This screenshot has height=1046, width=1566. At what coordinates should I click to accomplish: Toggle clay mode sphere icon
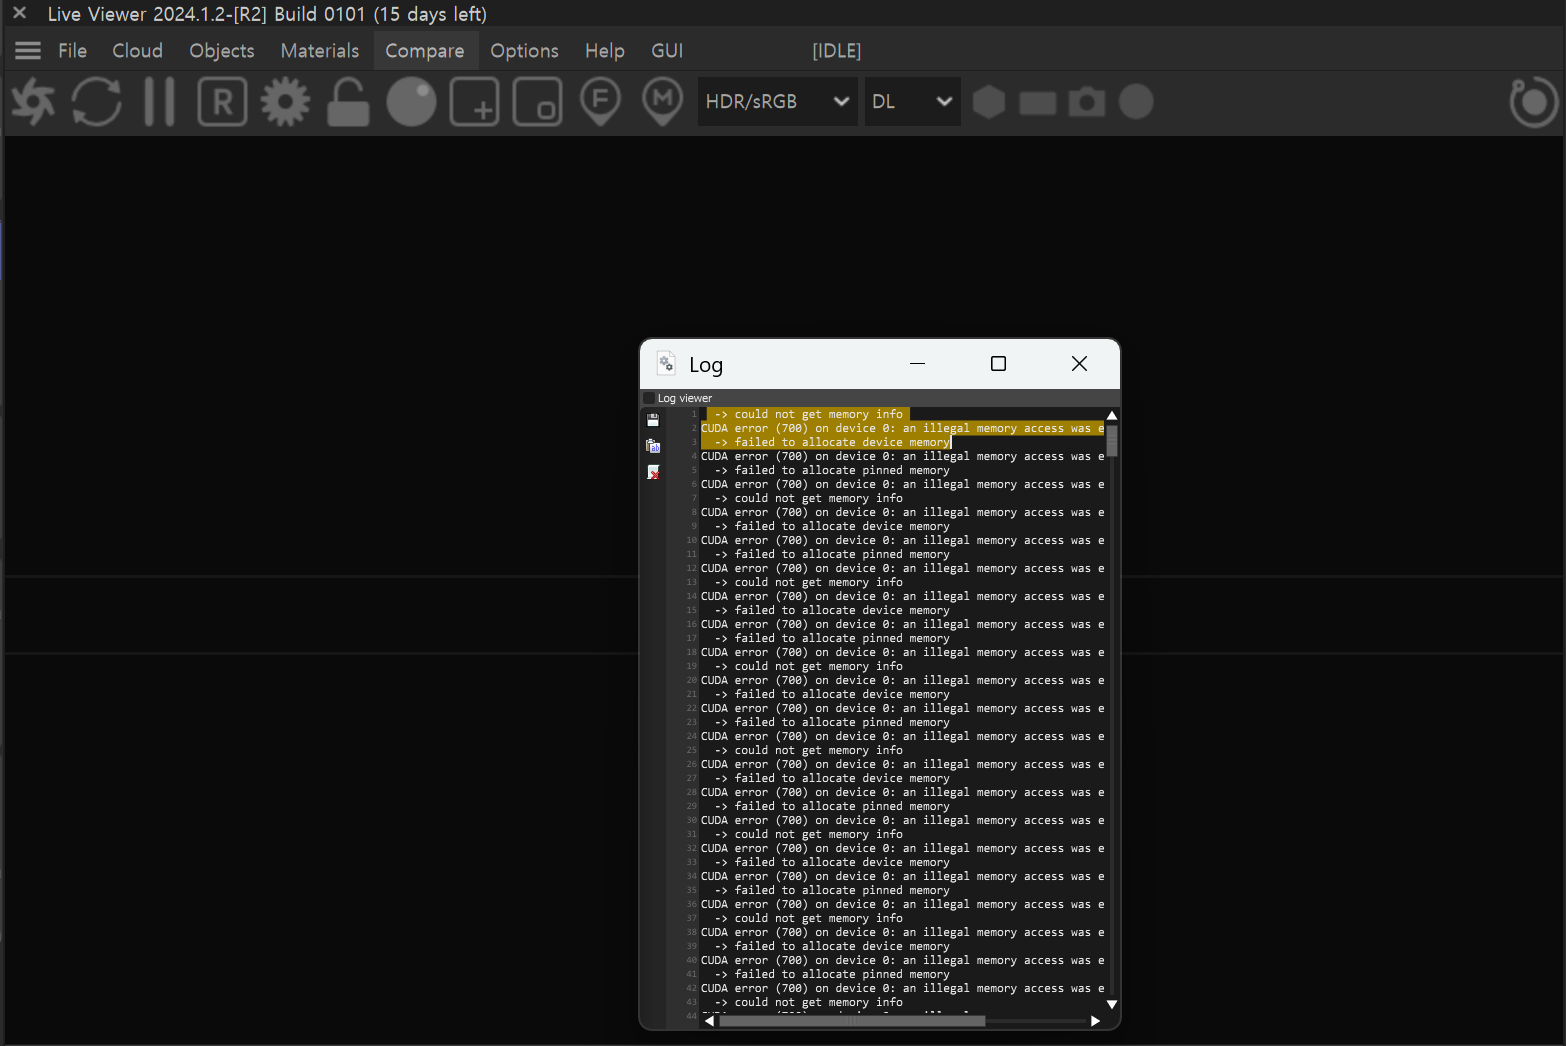click(411, 102)
